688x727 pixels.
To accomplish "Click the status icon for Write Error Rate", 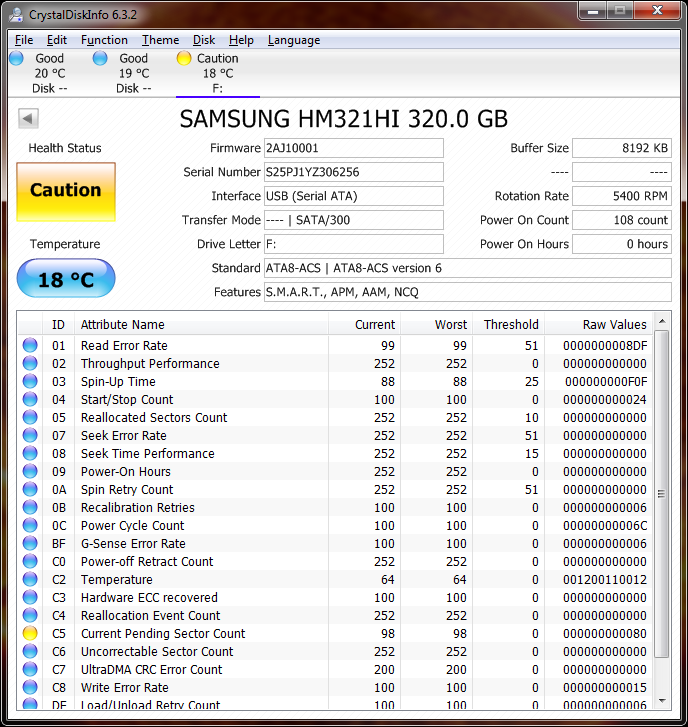I will [30, 688].
